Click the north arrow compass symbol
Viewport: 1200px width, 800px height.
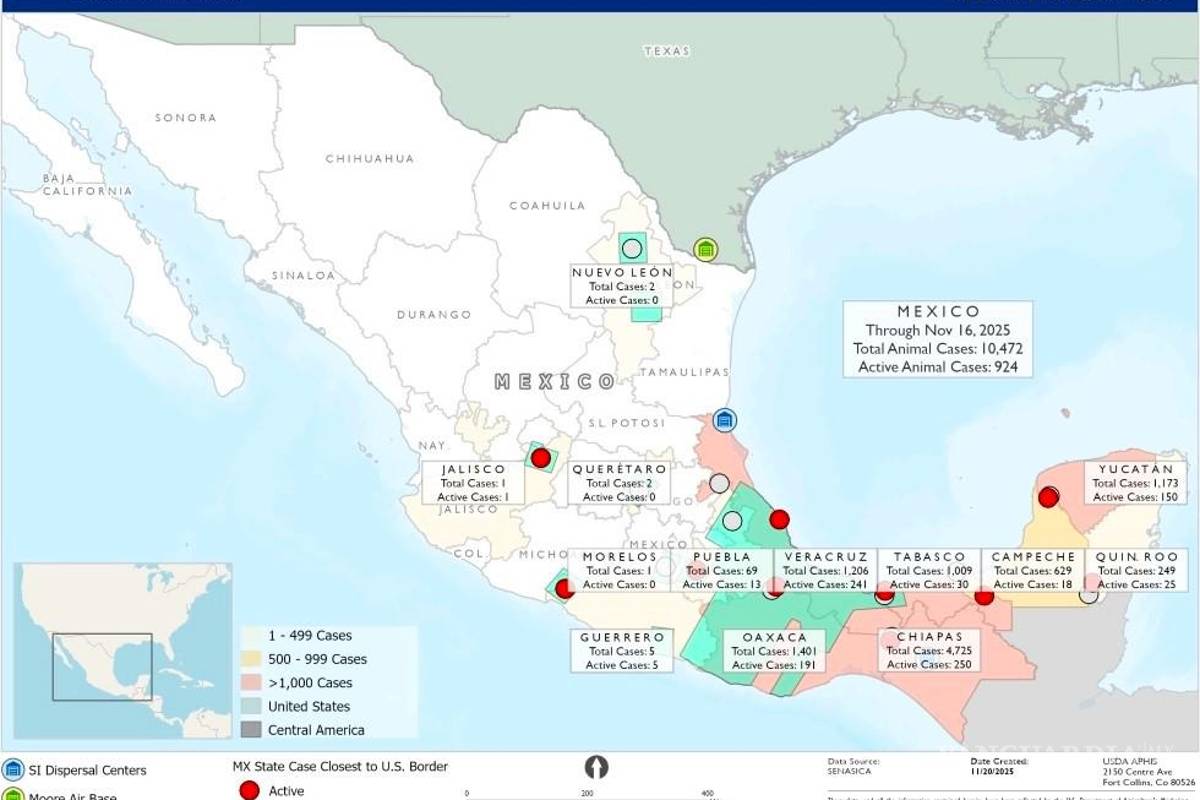click(x=598, y=768)
